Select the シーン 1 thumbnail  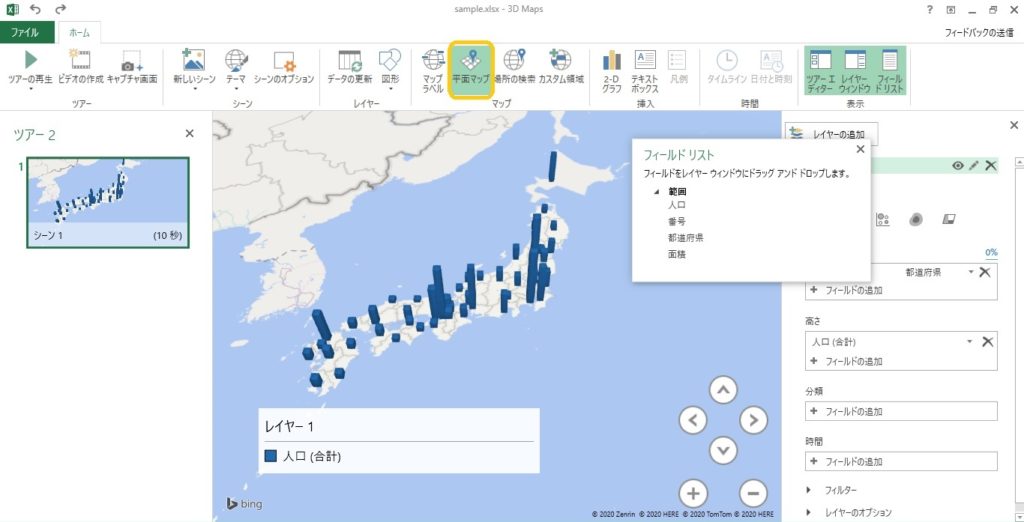point(106,201)
